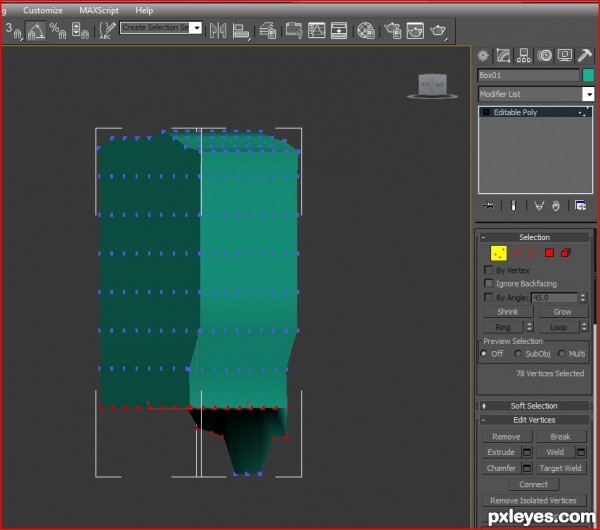
Task: Switch to the Display command panel tab
Action: 564,56
